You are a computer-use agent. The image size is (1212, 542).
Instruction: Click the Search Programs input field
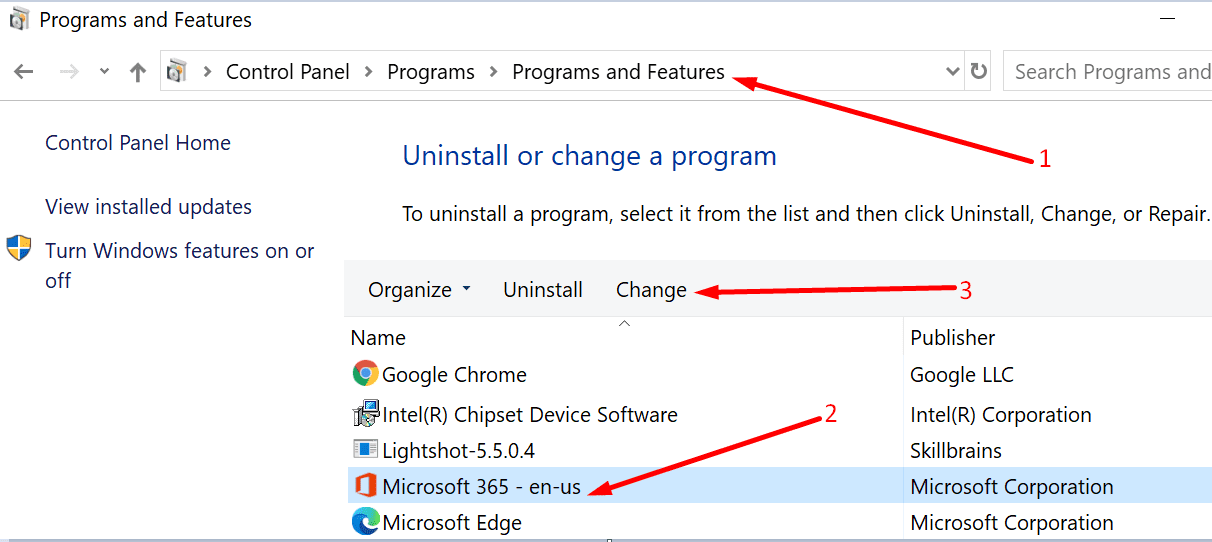coord(1108,72)
